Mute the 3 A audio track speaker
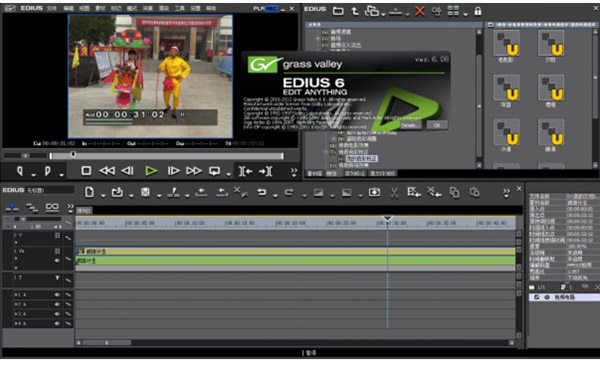 pyautogui.click(x=57, y=314)
